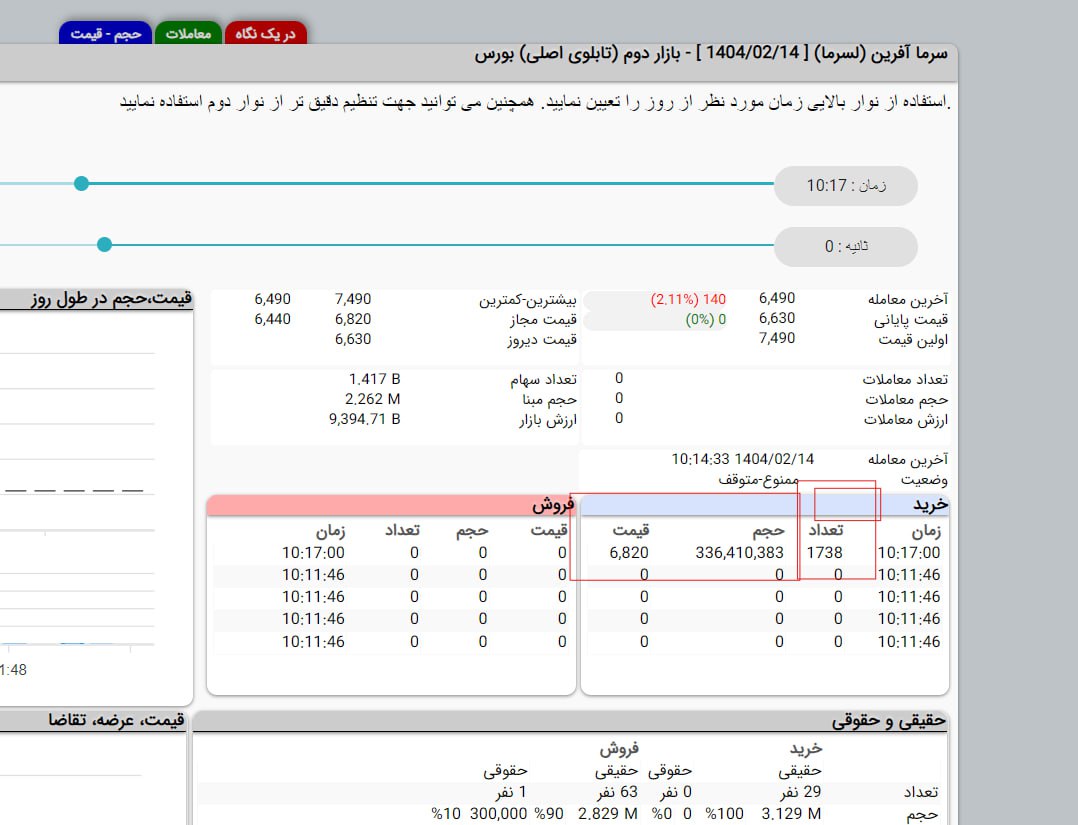Click buy volume 336,410,383 cell
Image resolution: width=1078 pixels, height=825 pixels.
coord(739,553)
